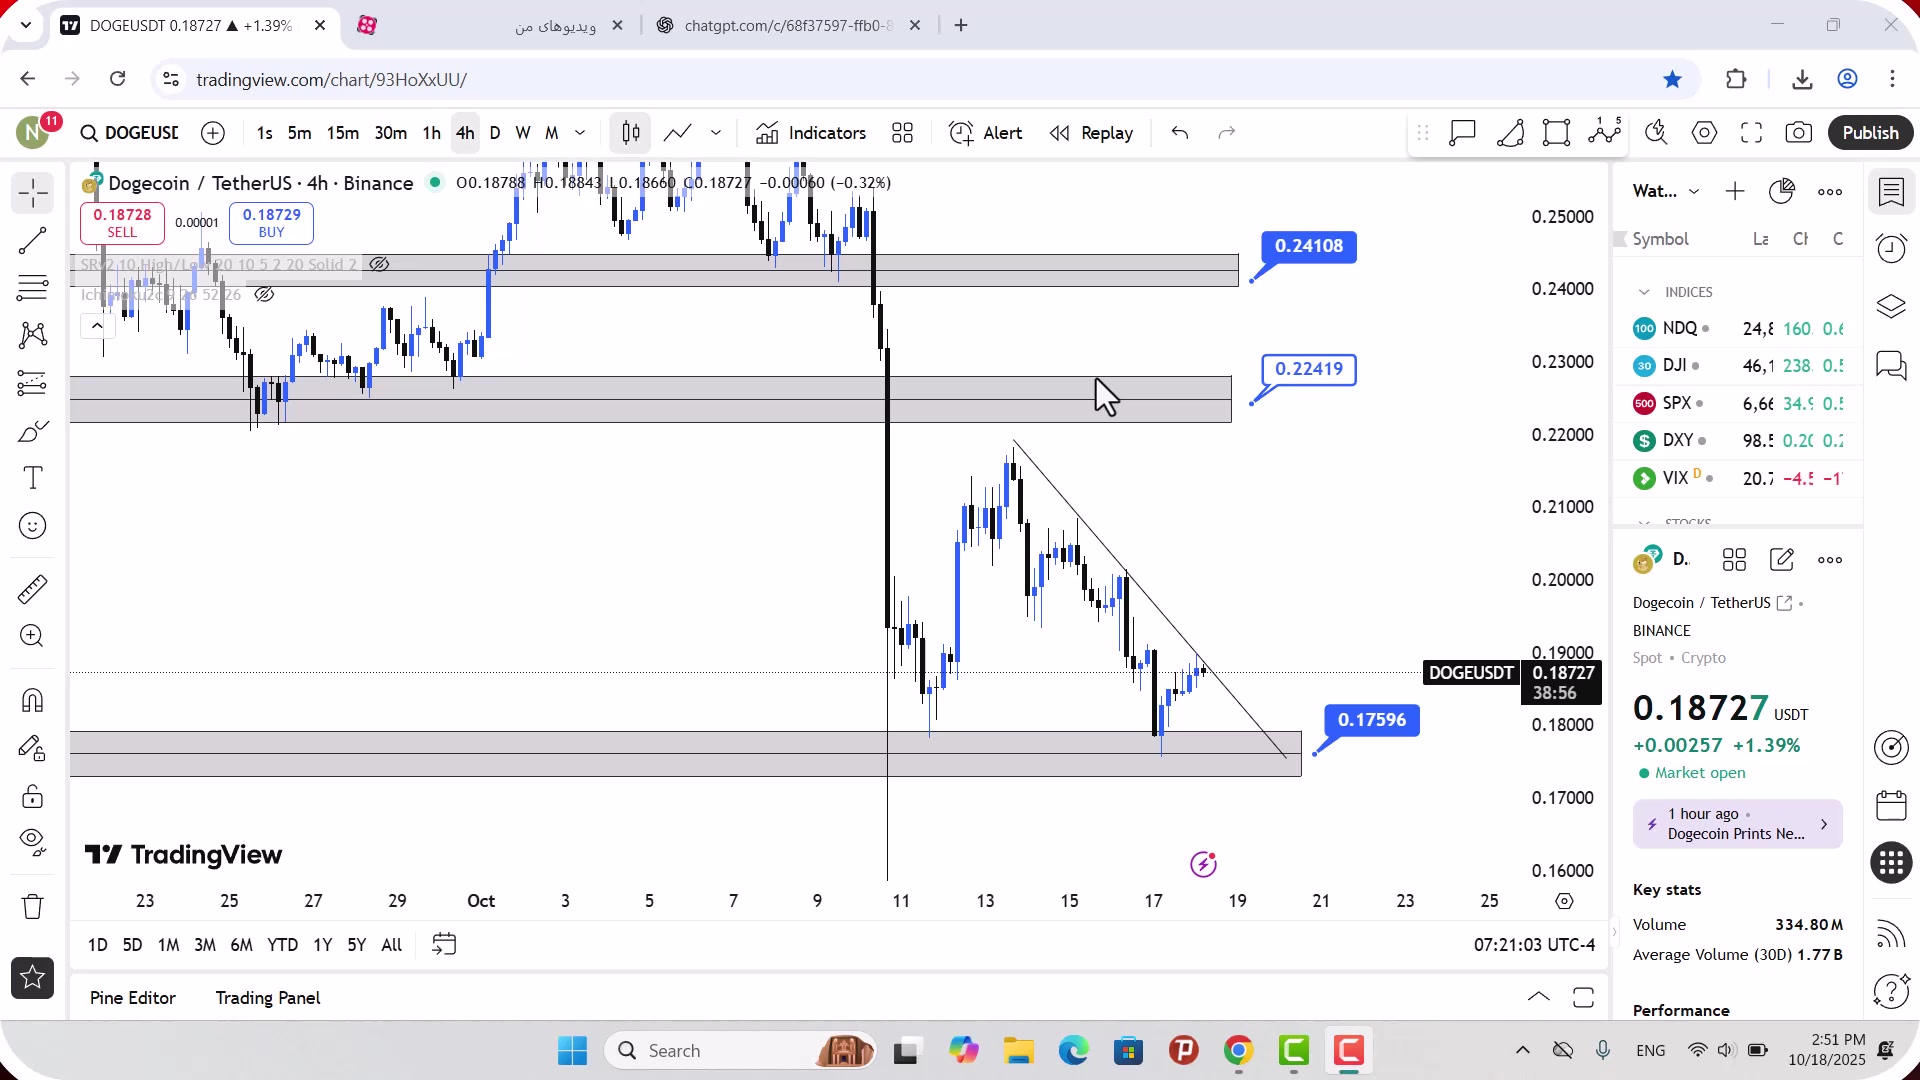Create a new Alert
The width and height of the screenshot is (1920, 1080).
coord(986,133)
